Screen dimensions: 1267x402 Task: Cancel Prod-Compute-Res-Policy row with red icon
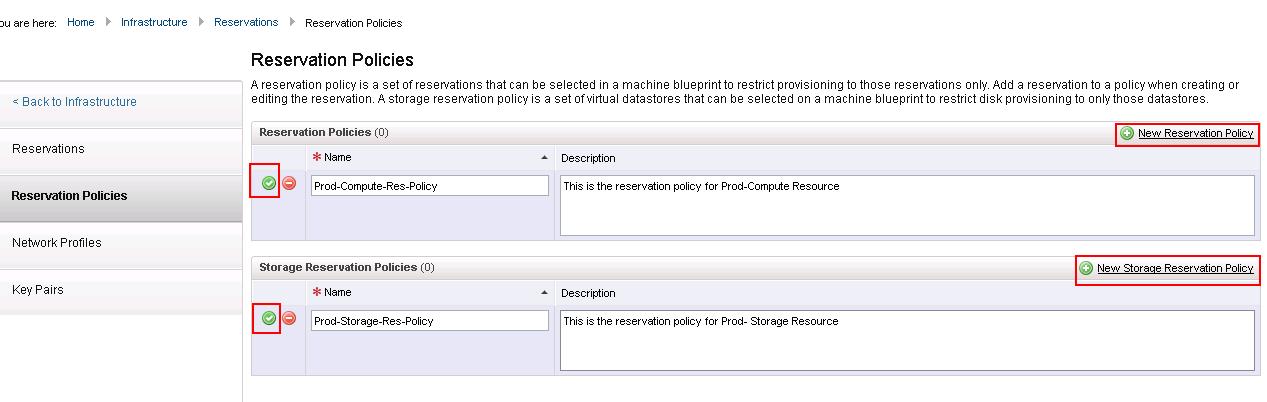[x=289, y=183]
